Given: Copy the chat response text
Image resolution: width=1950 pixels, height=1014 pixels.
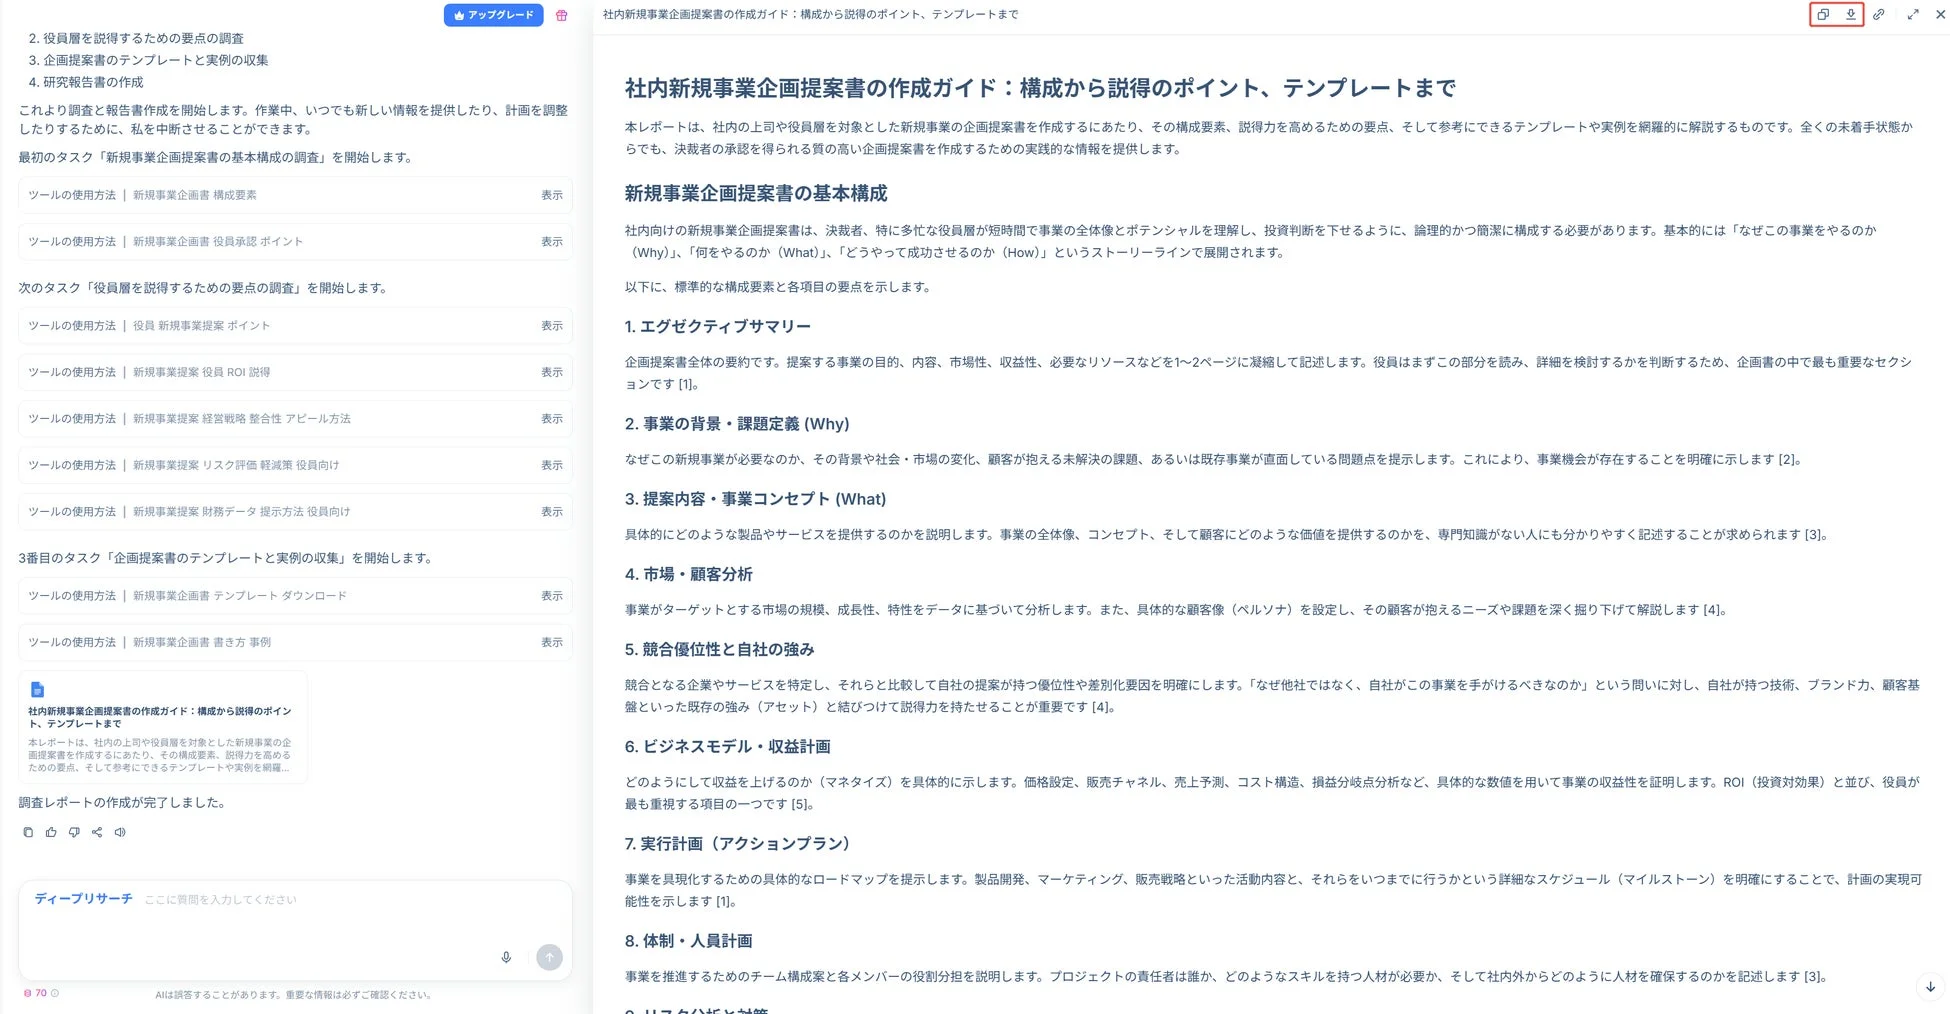Looking at the screenshot, I should [x=28, y=832].
